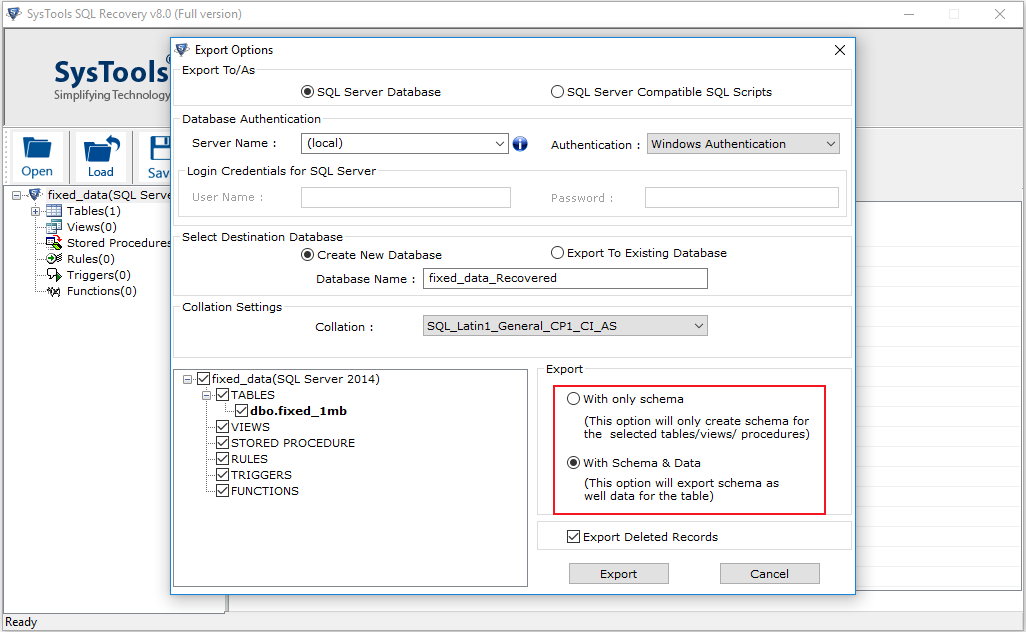Viewport: 1026px width, 632px height.
Task: Click the Export button
Action: coord(618,574)
